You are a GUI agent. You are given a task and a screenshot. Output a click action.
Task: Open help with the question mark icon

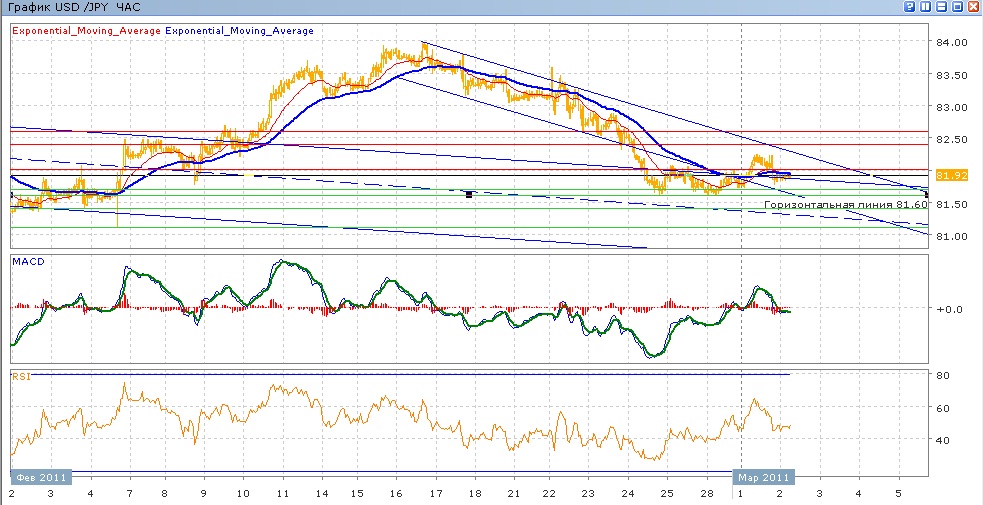click(x=910, y=7)
